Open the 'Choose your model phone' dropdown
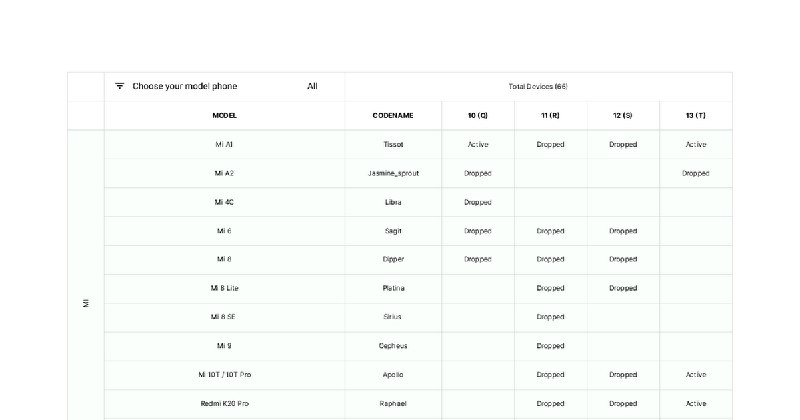This screenshot has height=420, width=800. [x=224, y=86]
